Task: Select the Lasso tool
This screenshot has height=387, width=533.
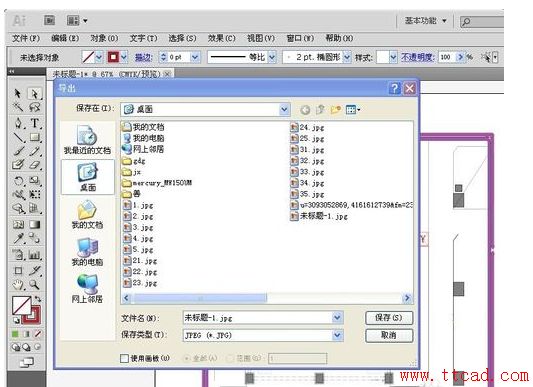Action: 35,107
